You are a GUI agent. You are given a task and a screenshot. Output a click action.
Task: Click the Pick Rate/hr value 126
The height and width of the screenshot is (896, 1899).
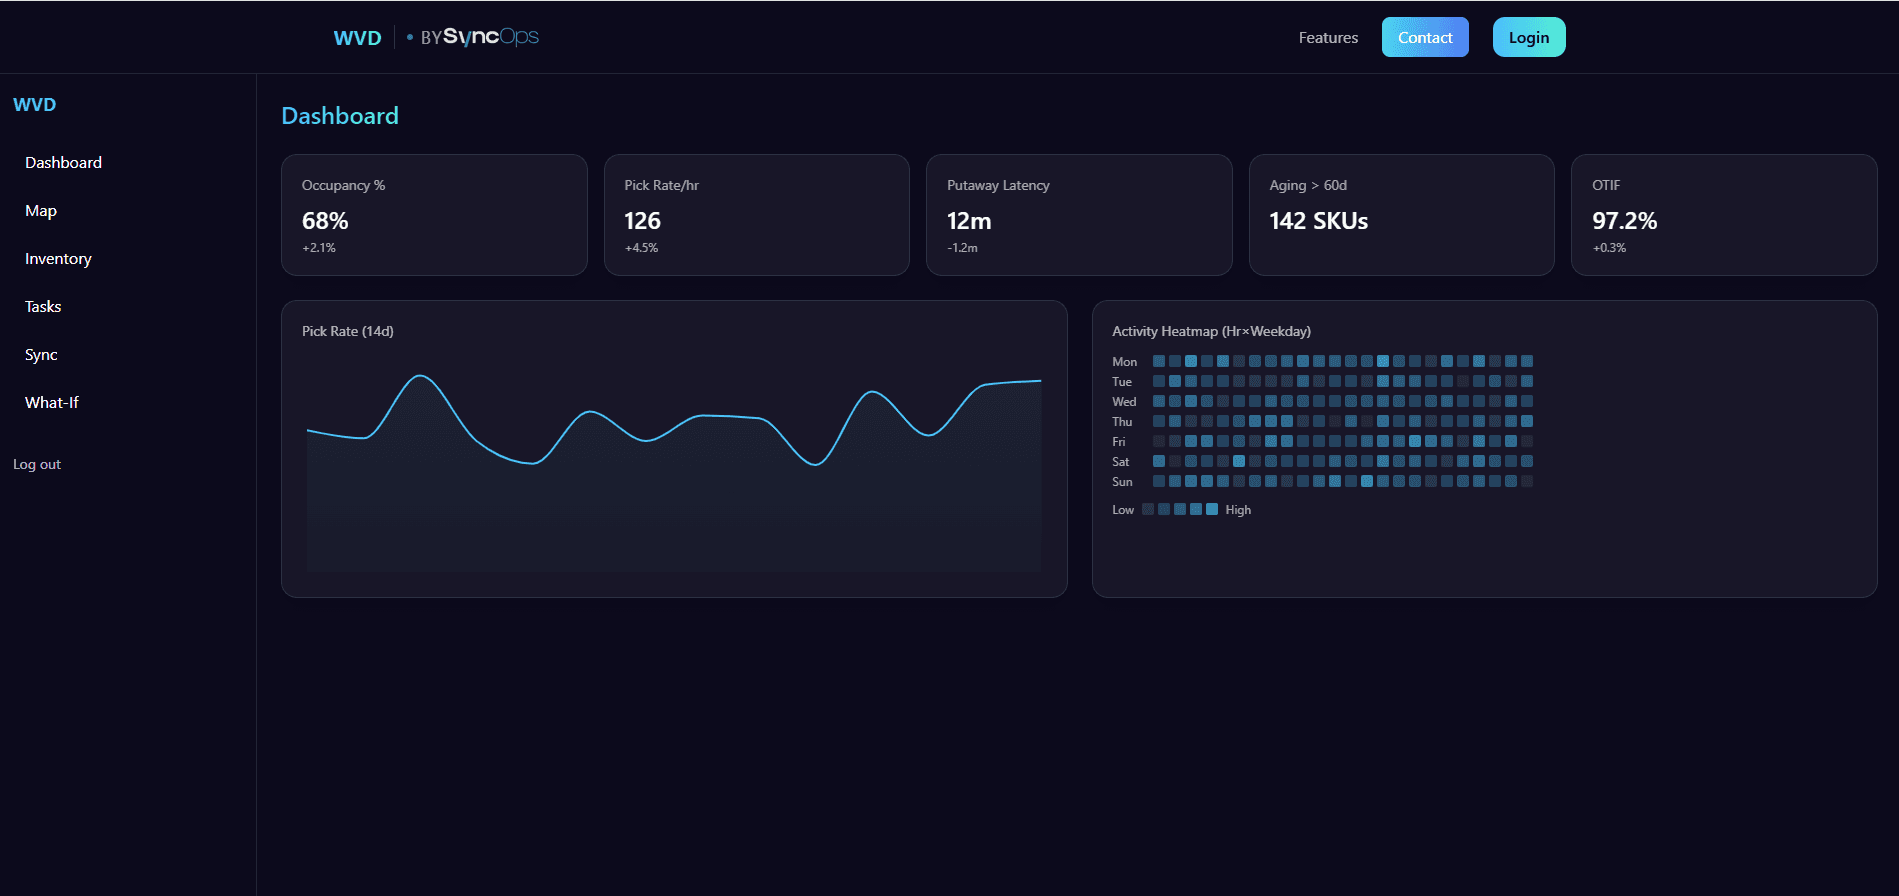point(642,221)
